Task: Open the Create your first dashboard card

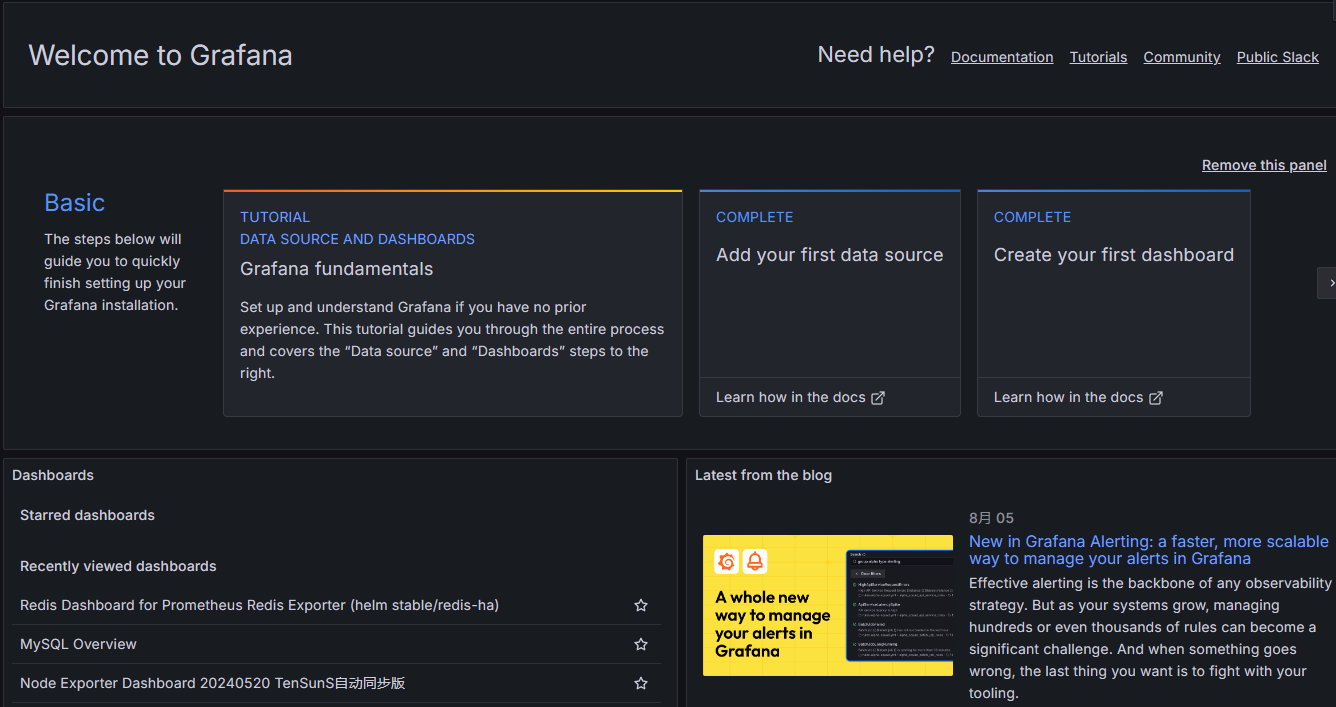Action: click(x=1114, y=303)
